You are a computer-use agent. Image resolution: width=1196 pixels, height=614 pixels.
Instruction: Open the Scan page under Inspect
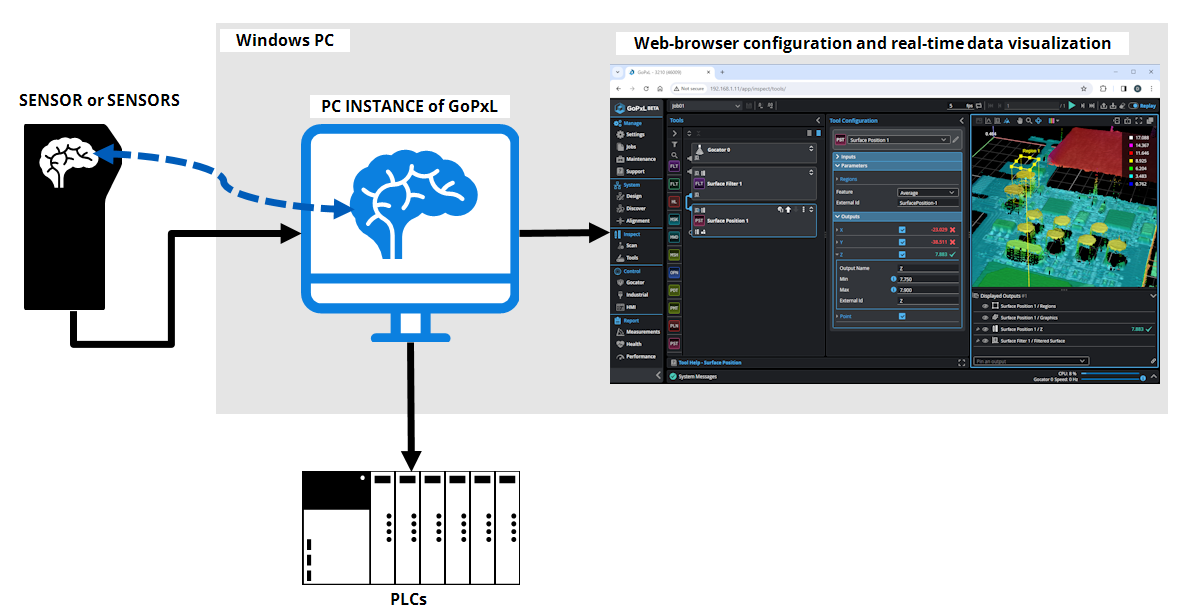pyautogui.click(x=631, y=245)
